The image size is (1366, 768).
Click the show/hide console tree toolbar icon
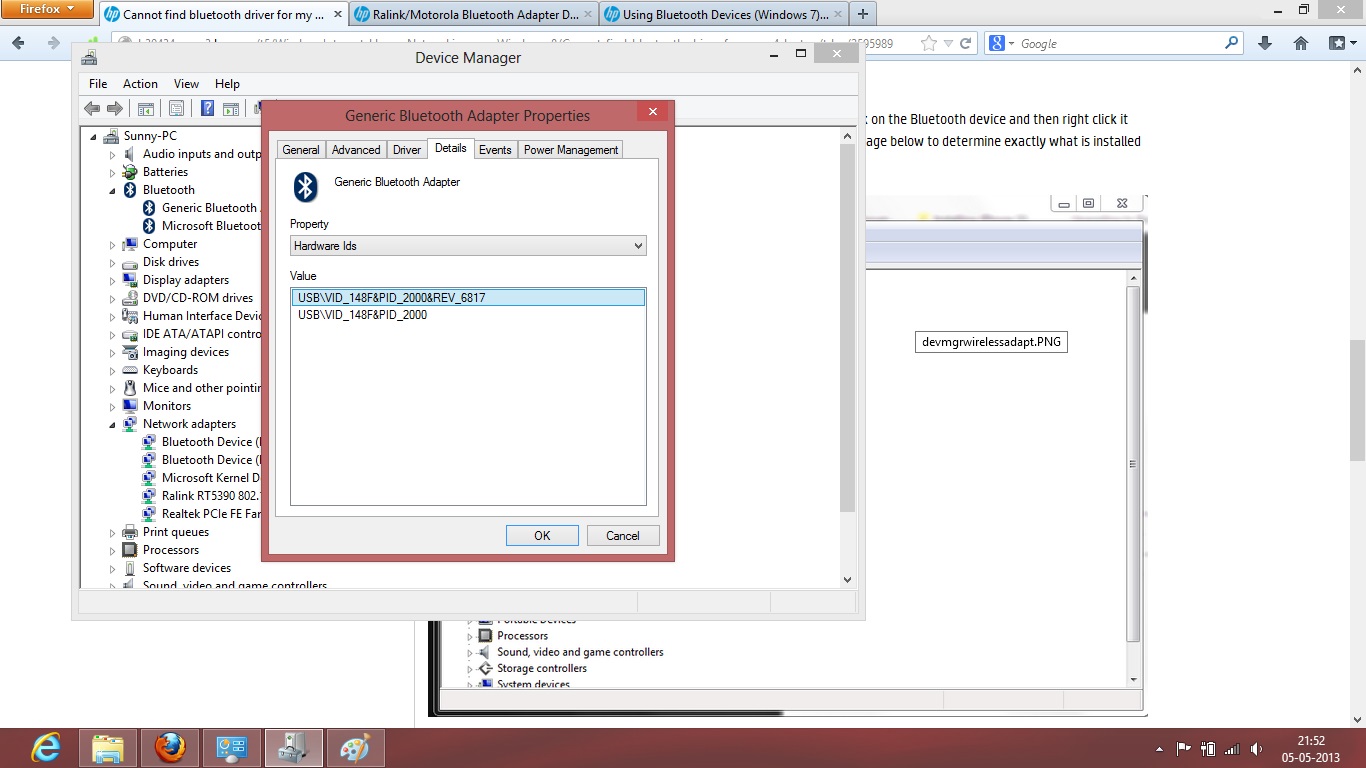(x=145, y=108)
